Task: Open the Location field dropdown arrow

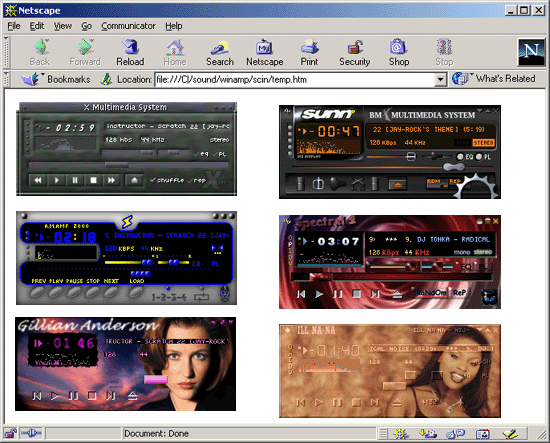Action: click(x=440, y=80)
